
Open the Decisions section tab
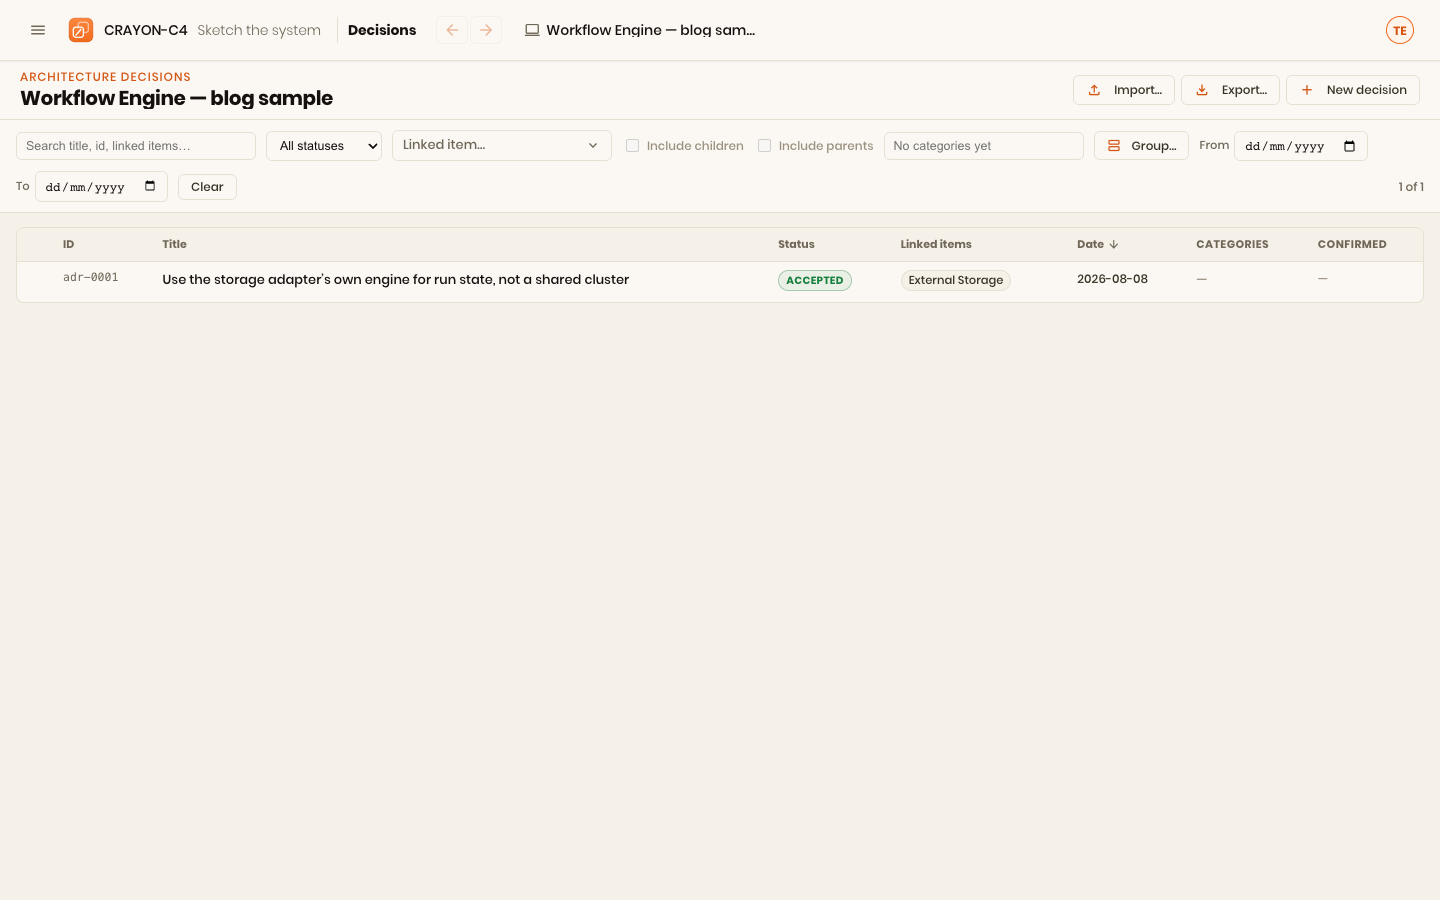pyautogui.click(x=382, y=30)
